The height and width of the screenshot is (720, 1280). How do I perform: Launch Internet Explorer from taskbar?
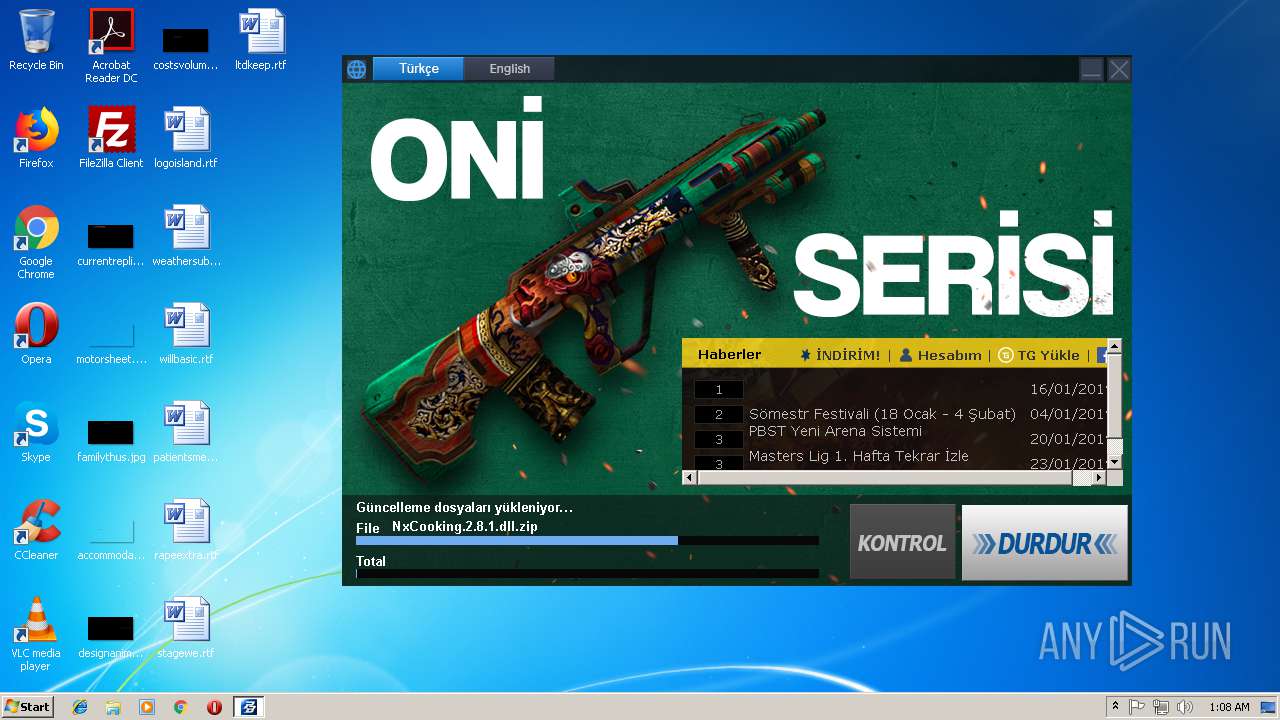pos(80,707)
